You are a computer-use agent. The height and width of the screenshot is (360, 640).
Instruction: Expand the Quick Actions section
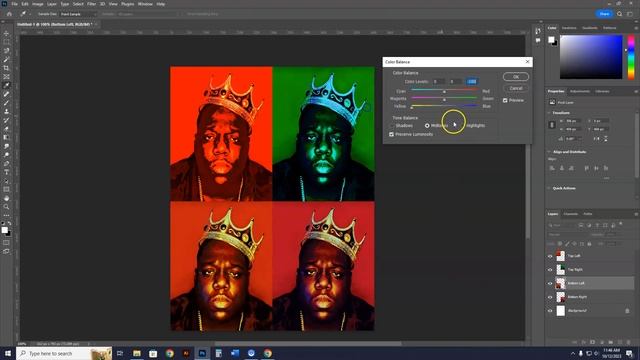coord(549,188)
